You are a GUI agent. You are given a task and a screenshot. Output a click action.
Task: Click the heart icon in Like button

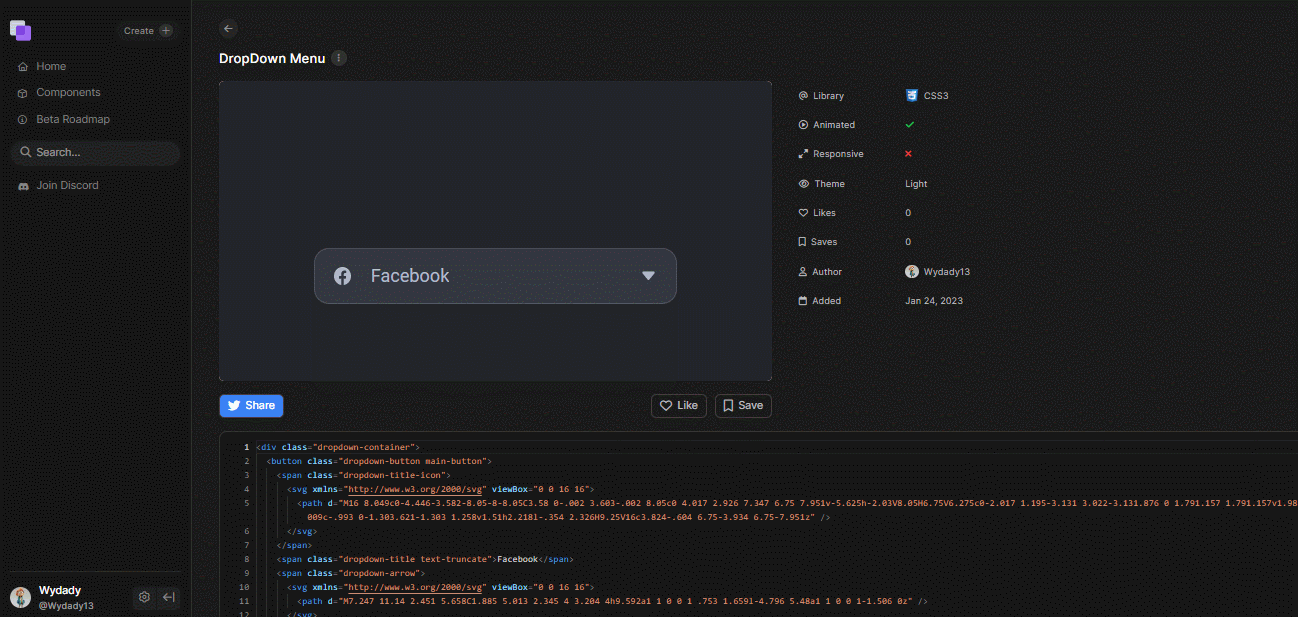point(666,406)
